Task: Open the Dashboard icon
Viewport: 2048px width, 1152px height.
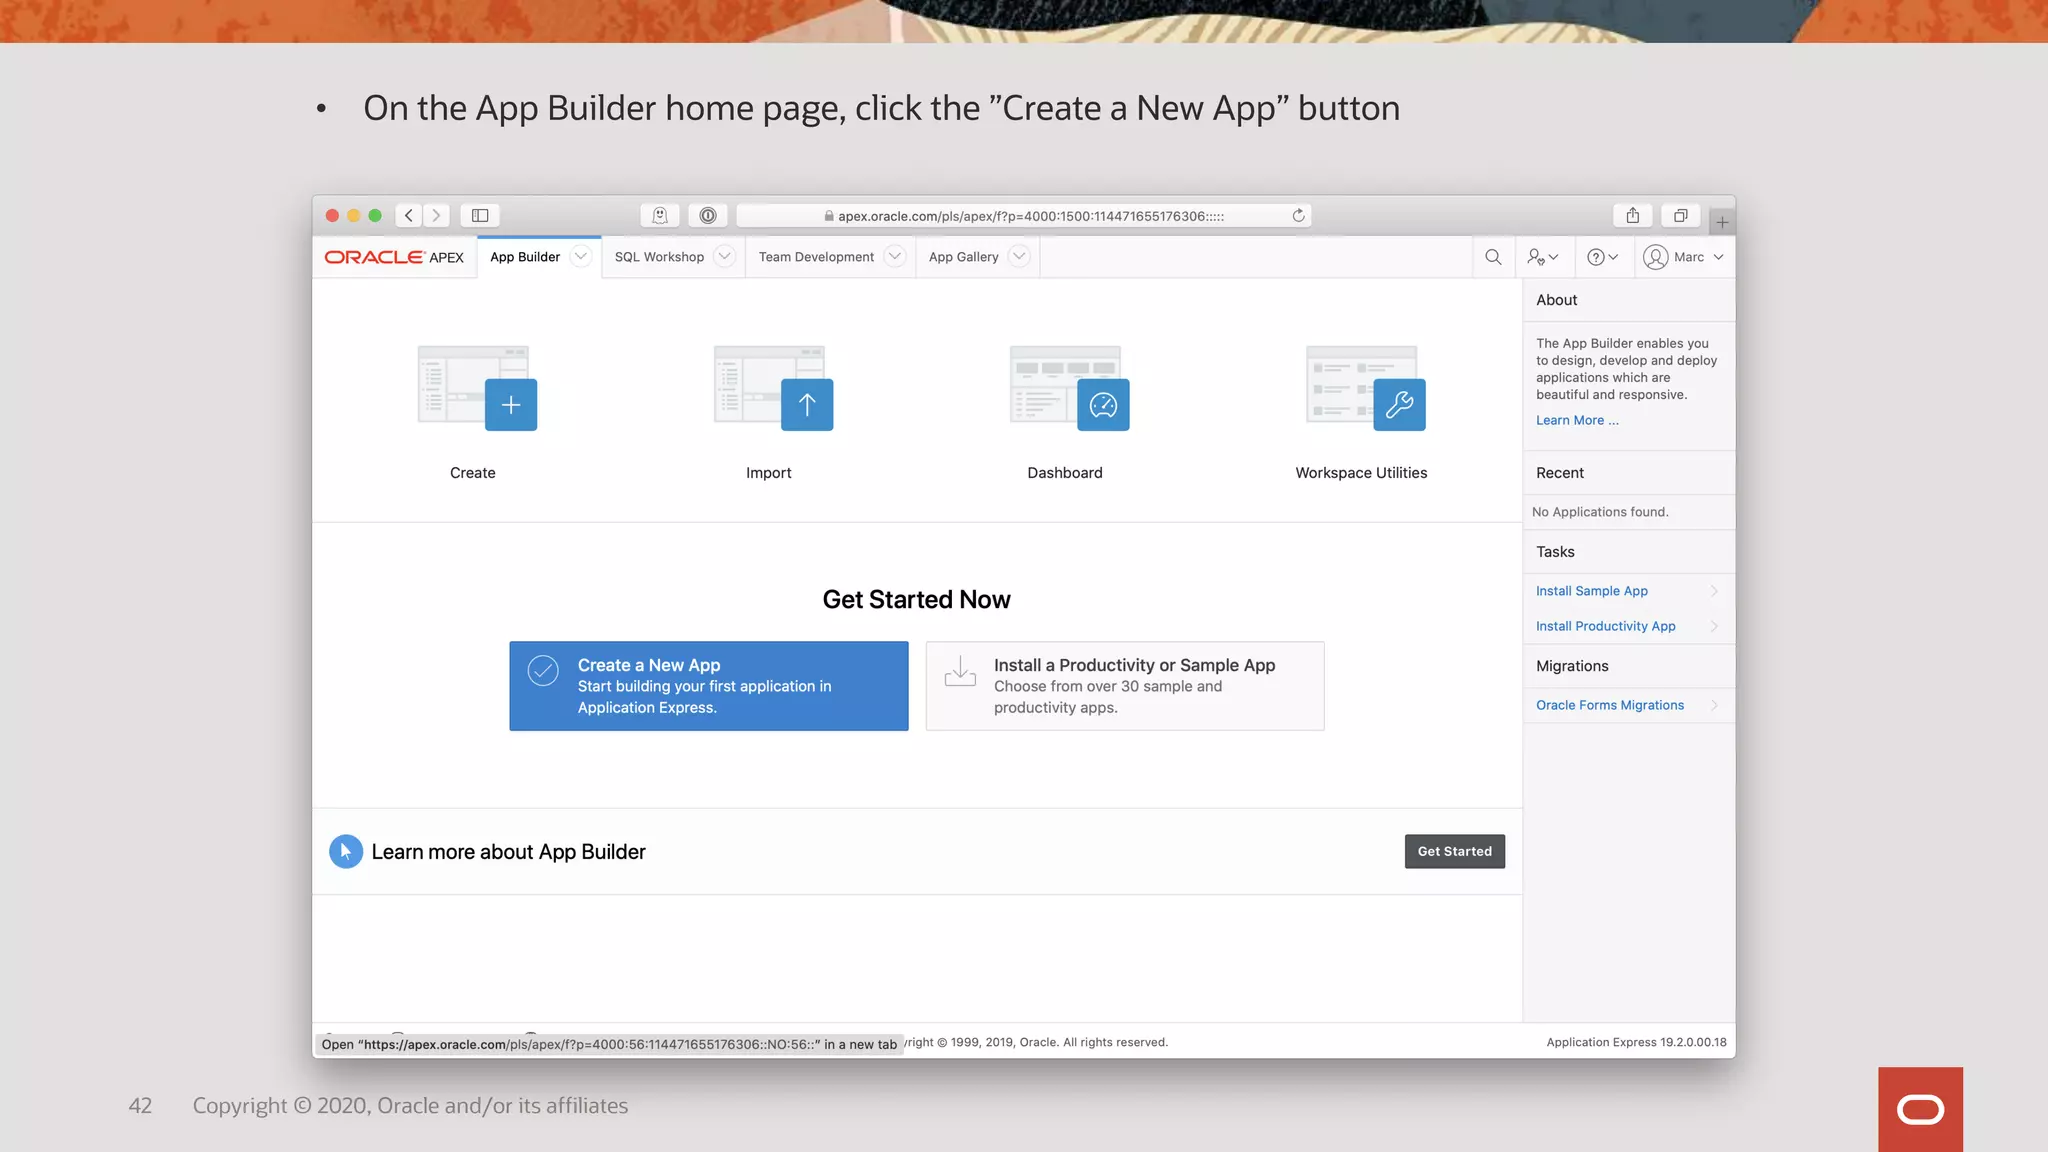Action: pos(1069,389)
